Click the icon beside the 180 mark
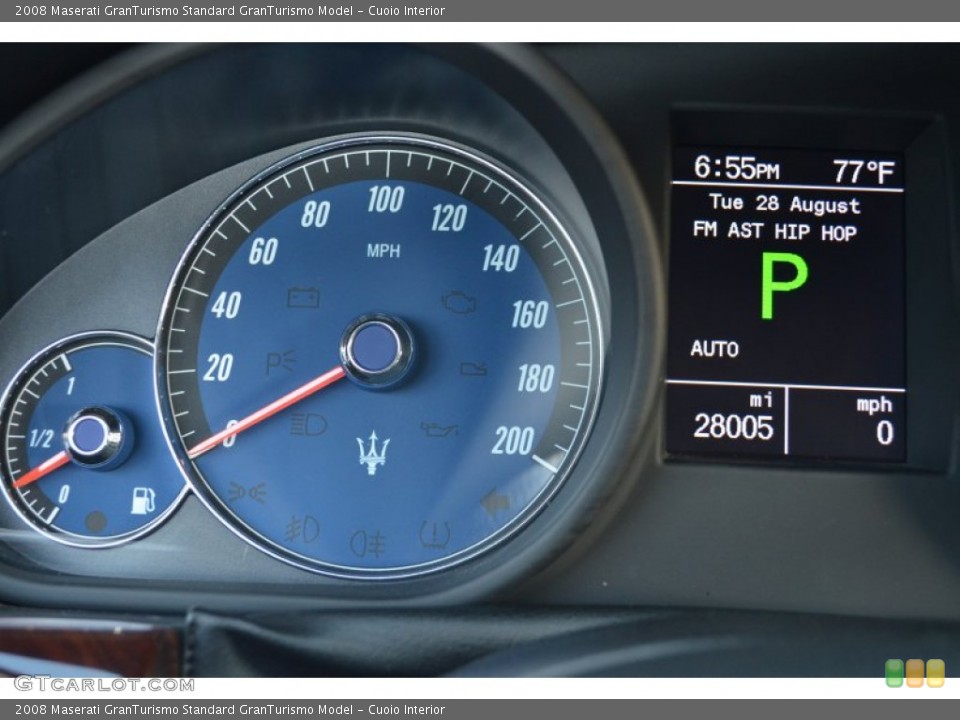Image resolution: width=960 pixels, height=720 pixels. tap(474, 369)
